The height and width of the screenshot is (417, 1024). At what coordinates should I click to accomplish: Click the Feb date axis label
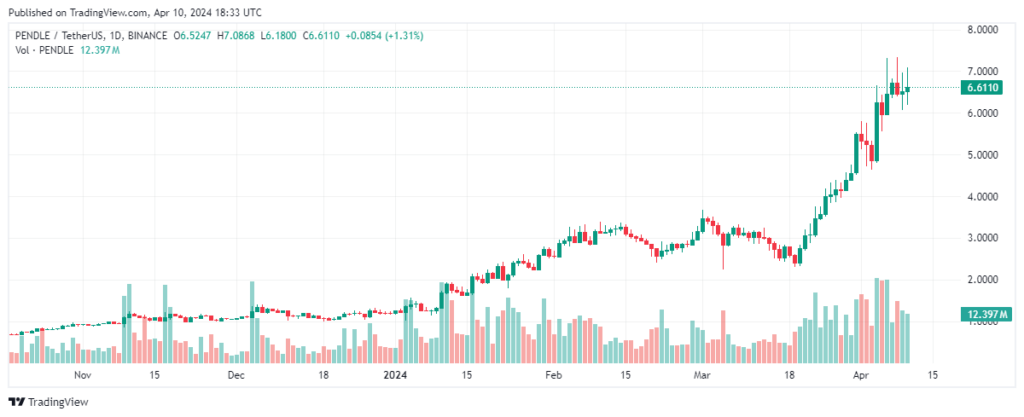[x=553, y=375]
